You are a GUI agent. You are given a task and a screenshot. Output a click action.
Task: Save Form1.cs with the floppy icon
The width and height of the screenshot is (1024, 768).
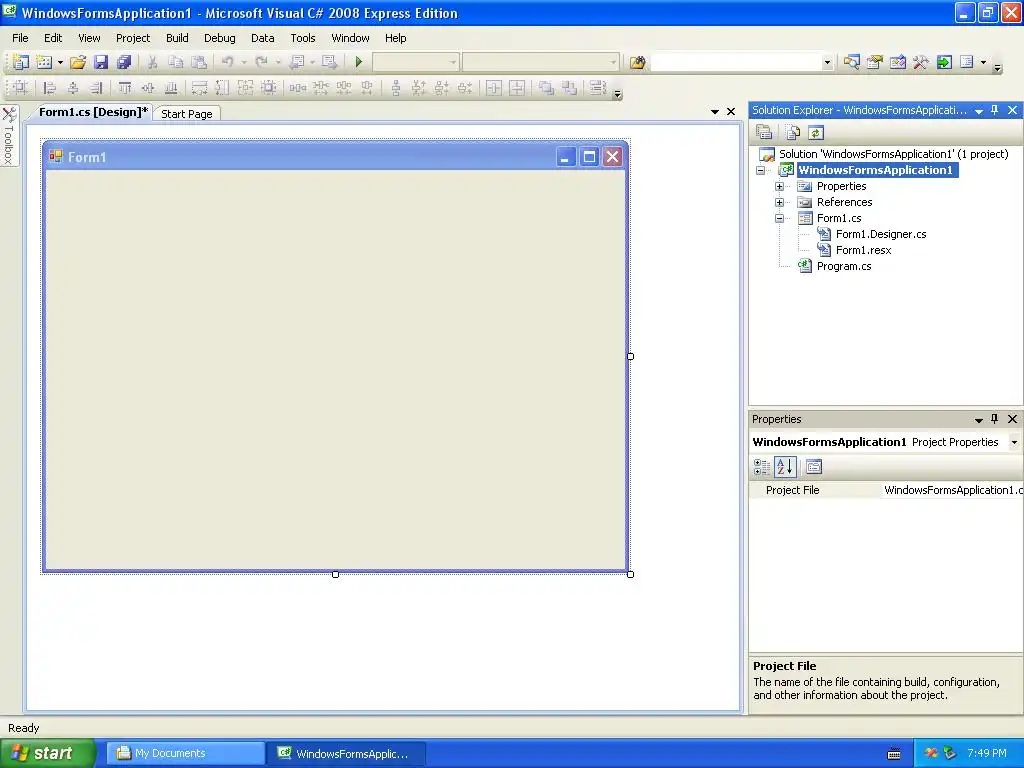pyautogui.click(x=101, y=62)
